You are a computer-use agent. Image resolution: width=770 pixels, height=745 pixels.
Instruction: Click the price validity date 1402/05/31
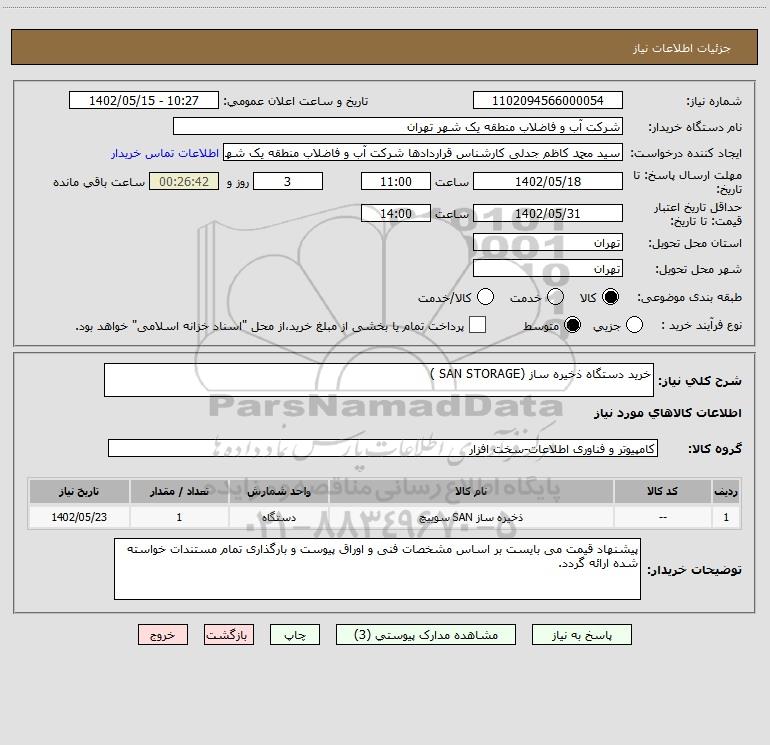[x=548, y=213]
